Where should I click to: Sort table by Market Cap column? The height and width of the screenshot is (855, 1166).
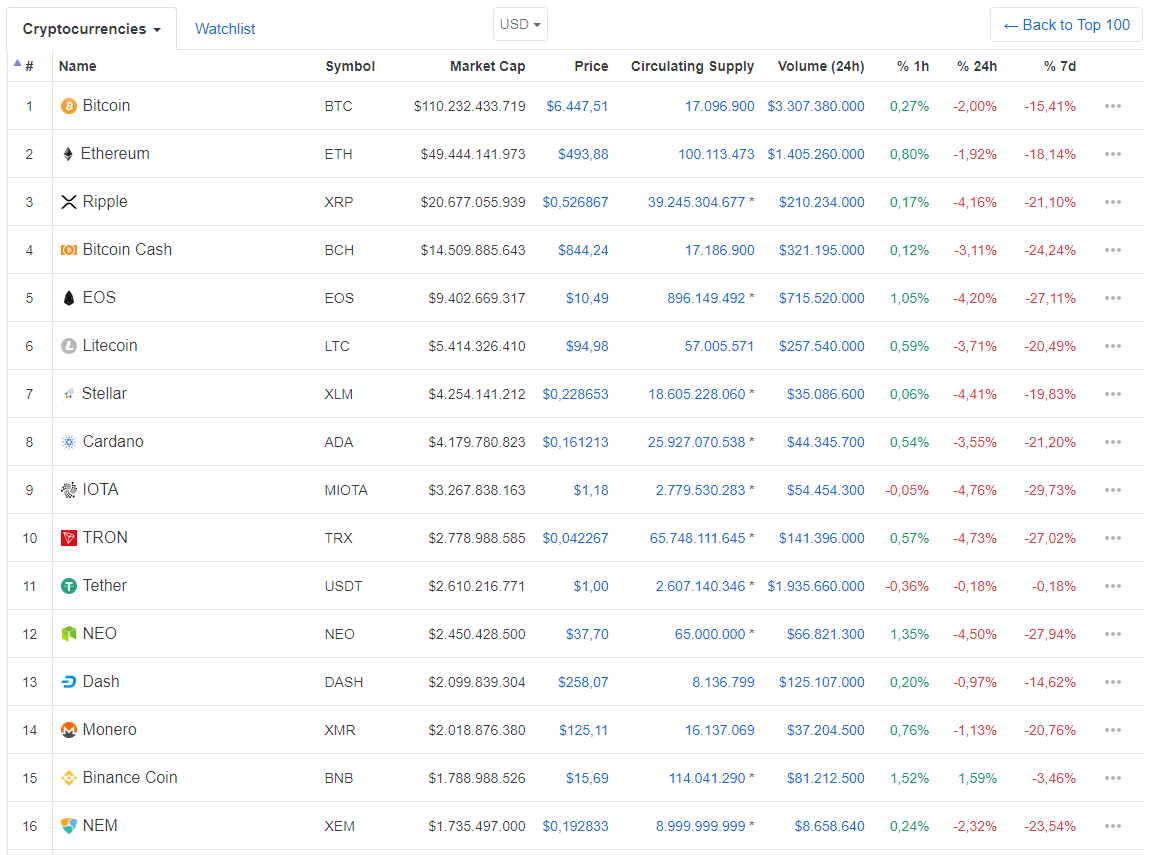click(x=487, y=66)
